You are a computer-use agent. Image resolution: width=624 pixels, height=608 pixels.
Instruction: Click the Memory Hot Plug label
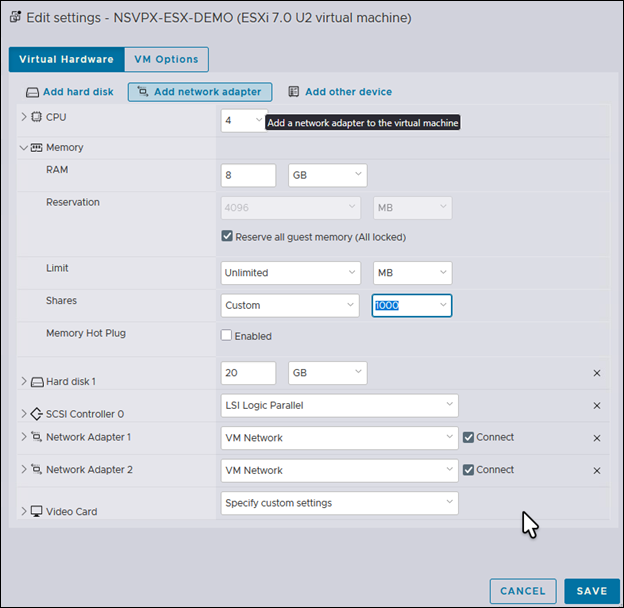86,333
